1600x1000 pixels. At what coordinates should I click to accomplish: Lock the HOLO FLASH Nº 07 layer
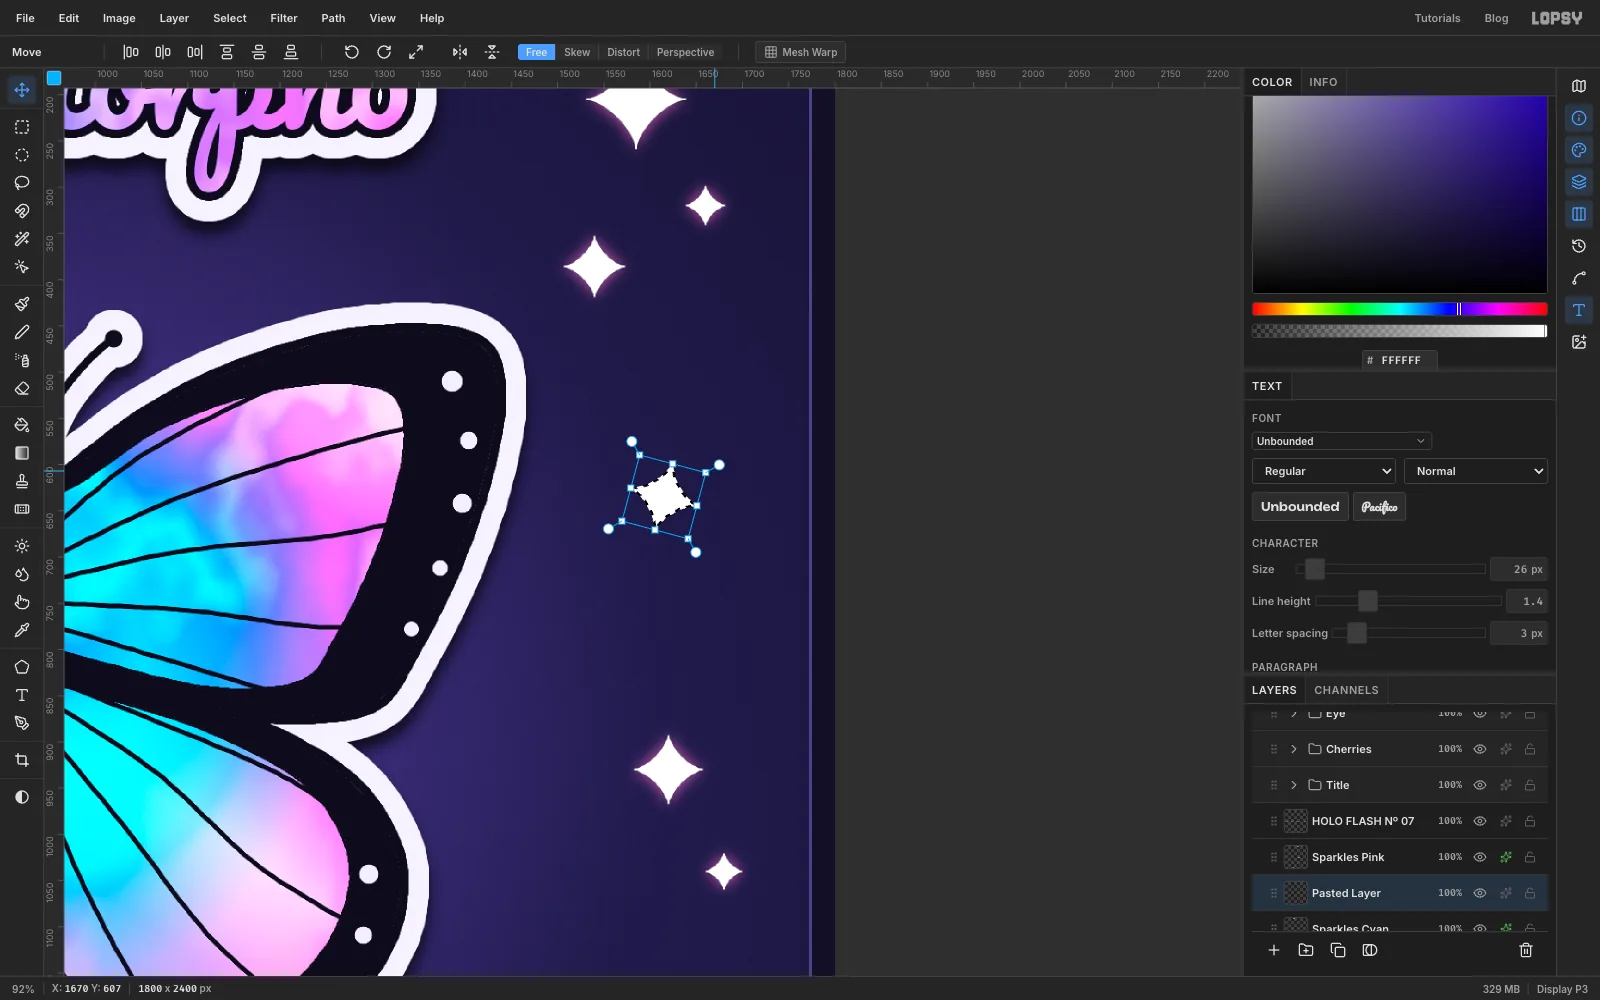coord(1530,821)
